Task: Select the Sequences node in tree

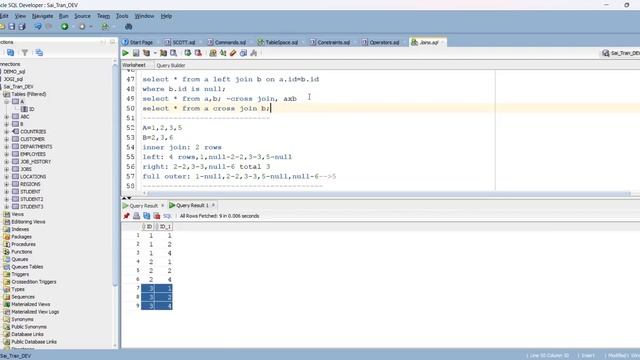Action: pos(23,297)
